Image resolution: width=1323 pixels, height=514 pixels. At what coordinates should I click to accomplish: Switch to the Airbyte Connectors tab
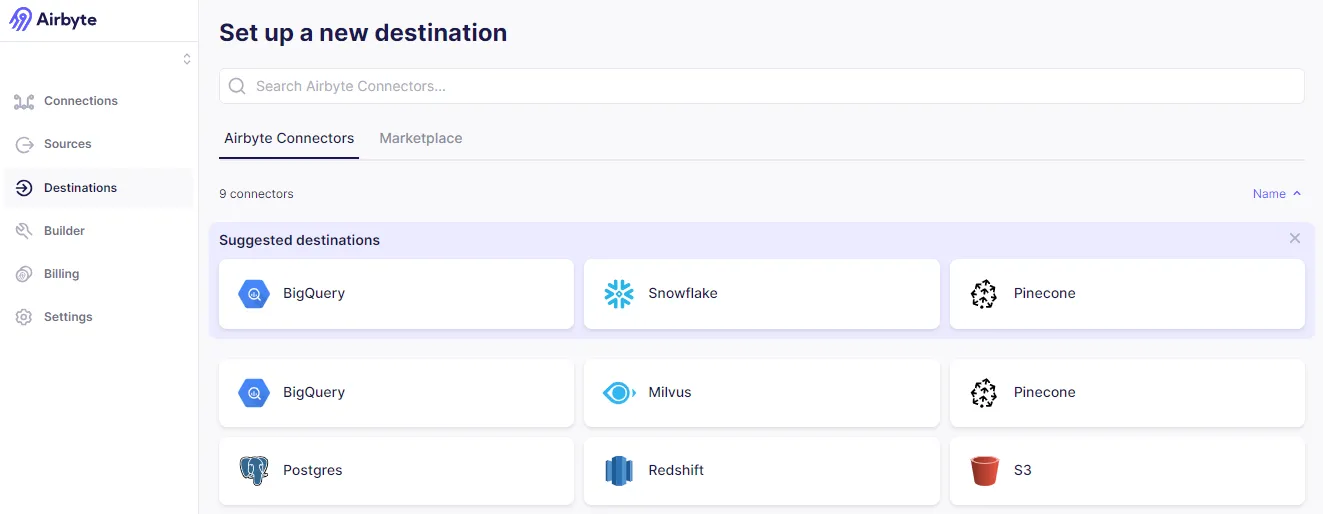click(x=289, y=138)
